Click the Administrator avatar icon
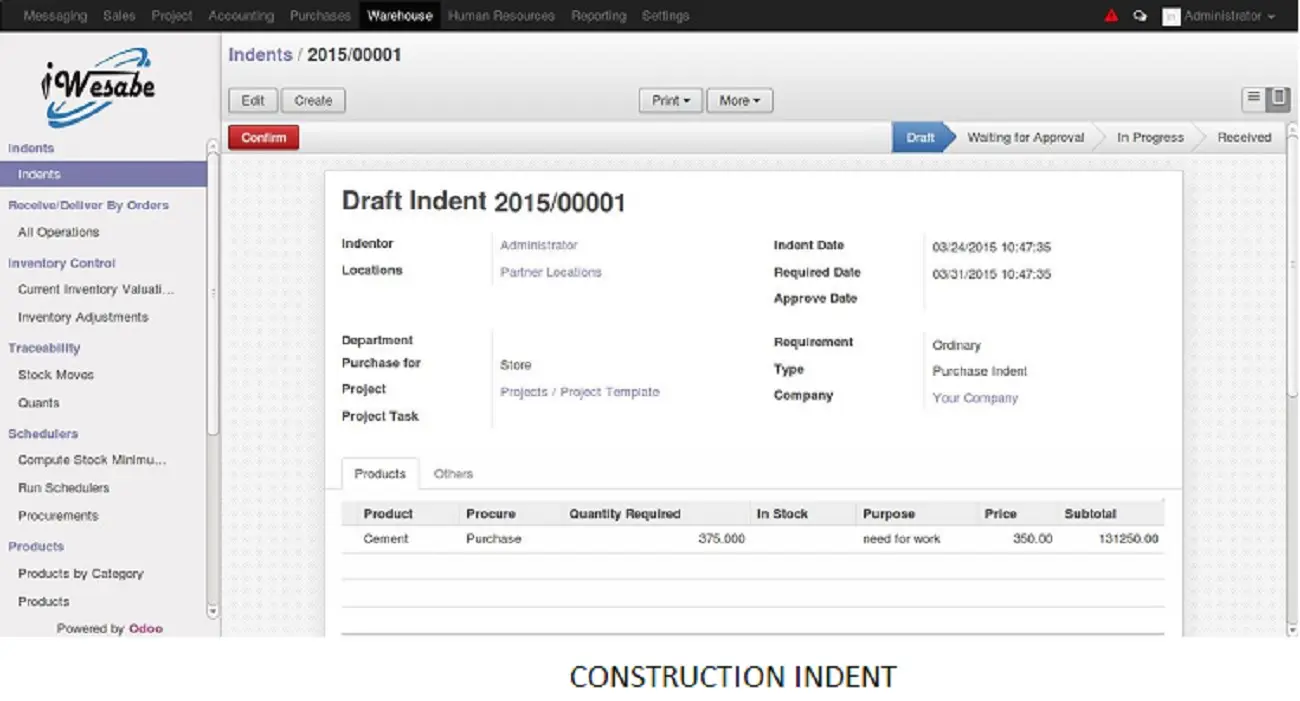This screenshot has height=701, width=1300. [x=1170, y=17]
